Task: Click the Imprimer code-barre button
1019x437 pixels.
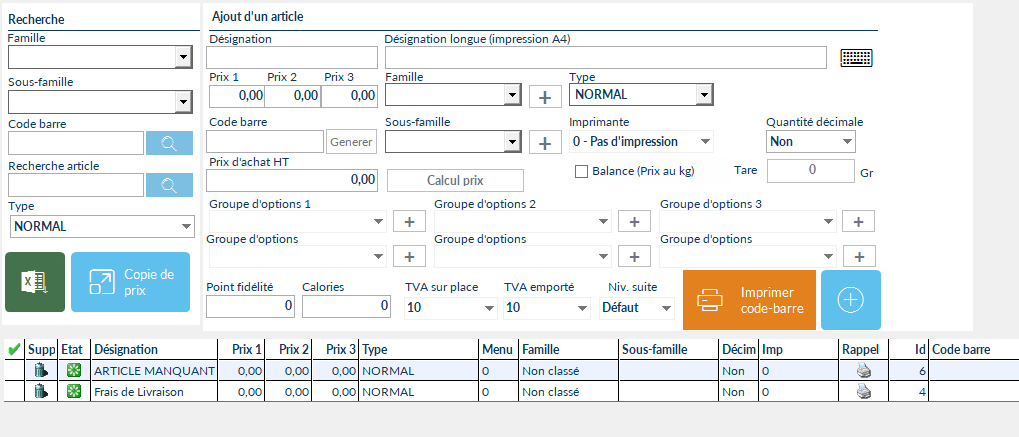Action: tap(749, 300)
